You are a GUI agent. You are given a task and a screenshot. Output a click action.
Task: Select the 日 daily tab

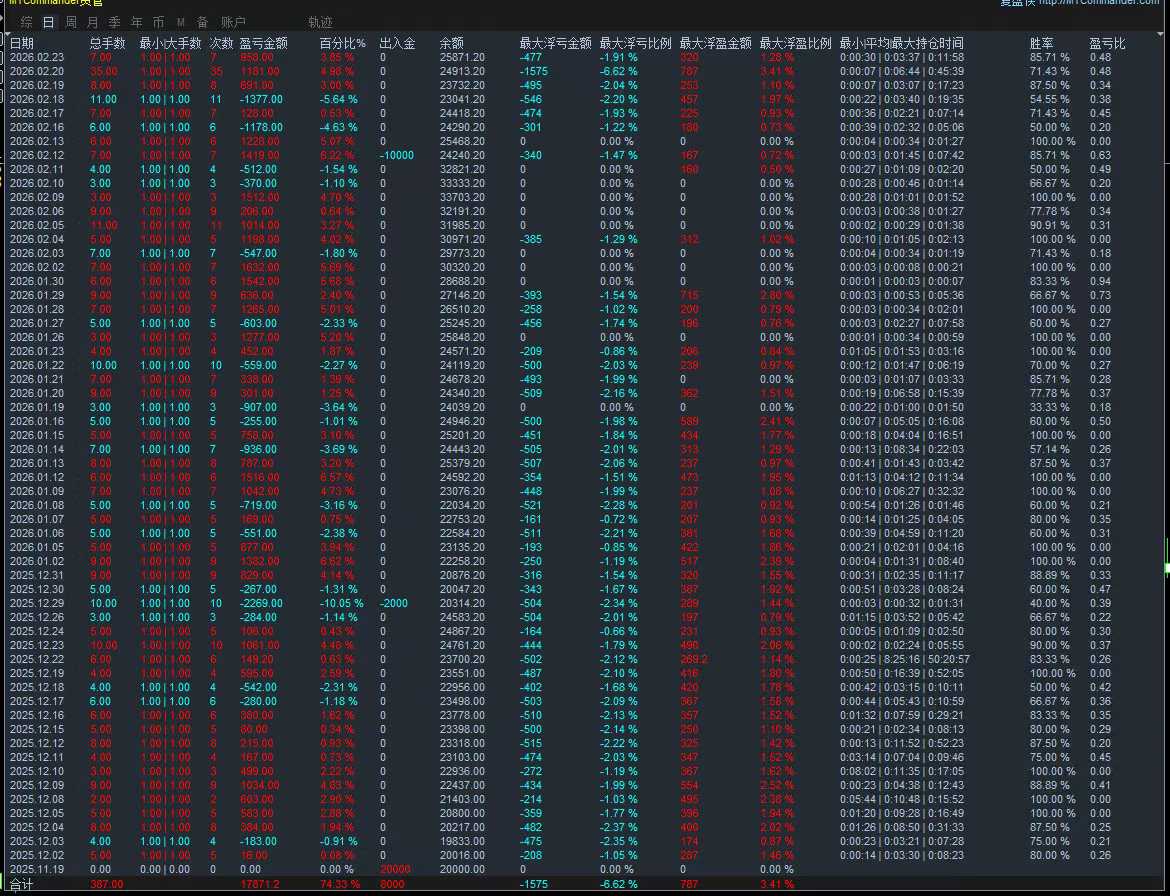(49, 22)
